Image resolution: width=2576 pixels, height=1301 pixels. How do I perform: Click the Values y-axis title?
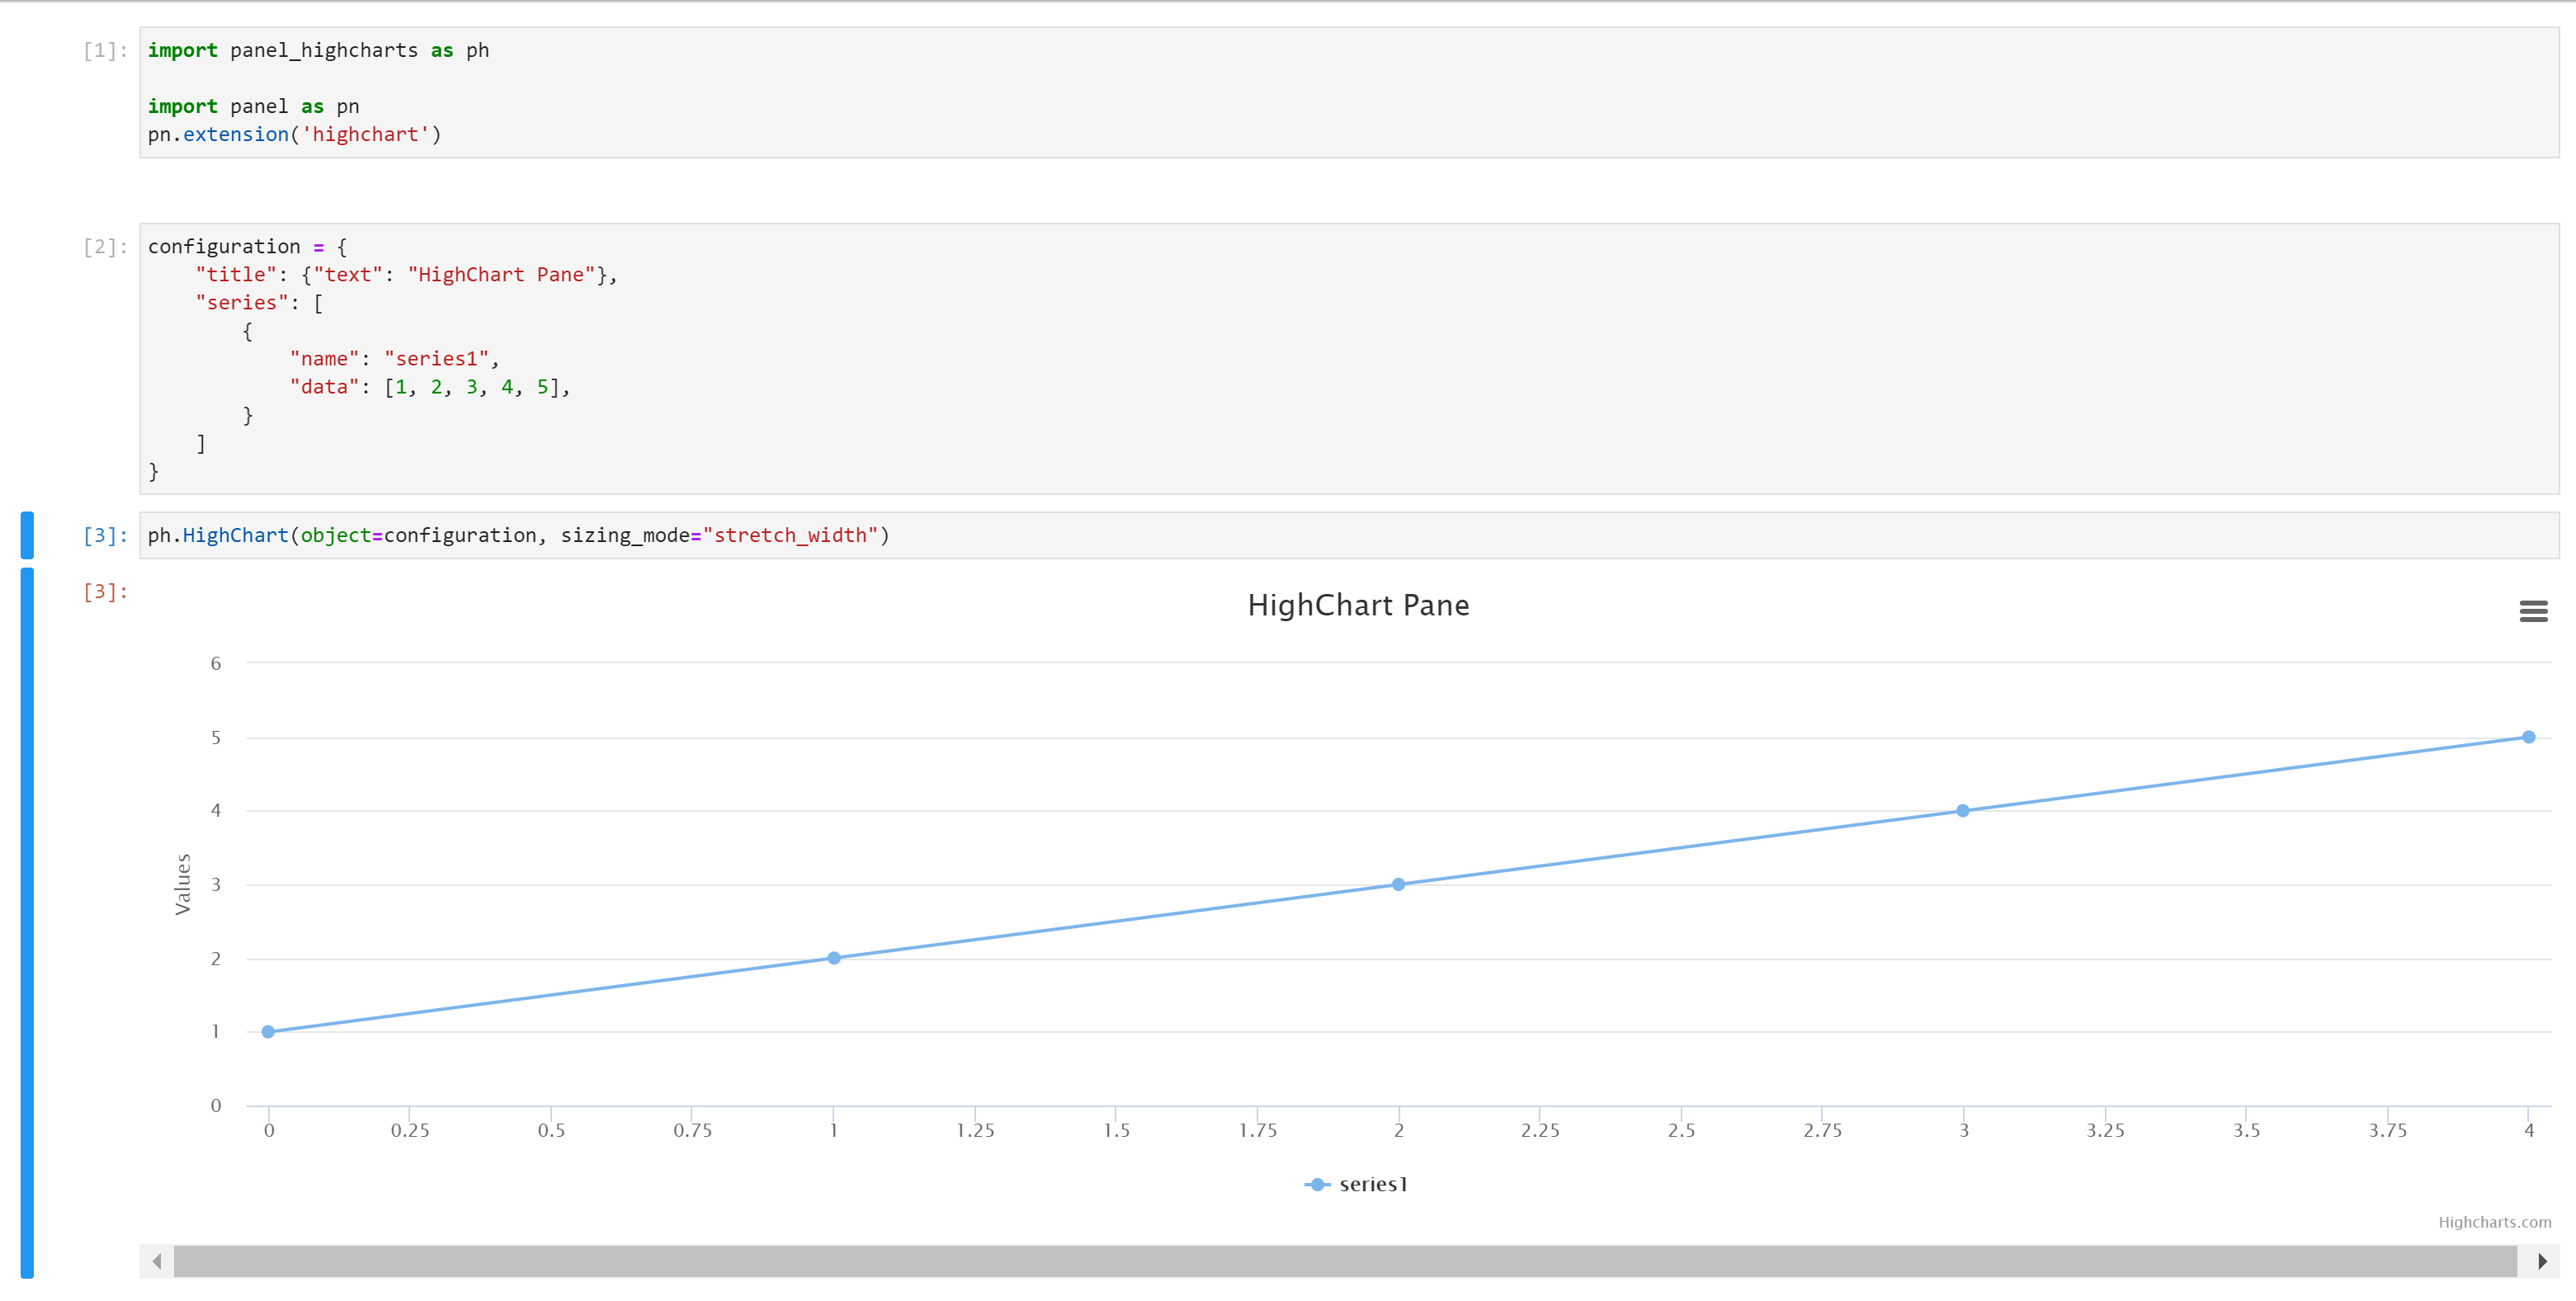pyautogui.click(x=182, y=884)
